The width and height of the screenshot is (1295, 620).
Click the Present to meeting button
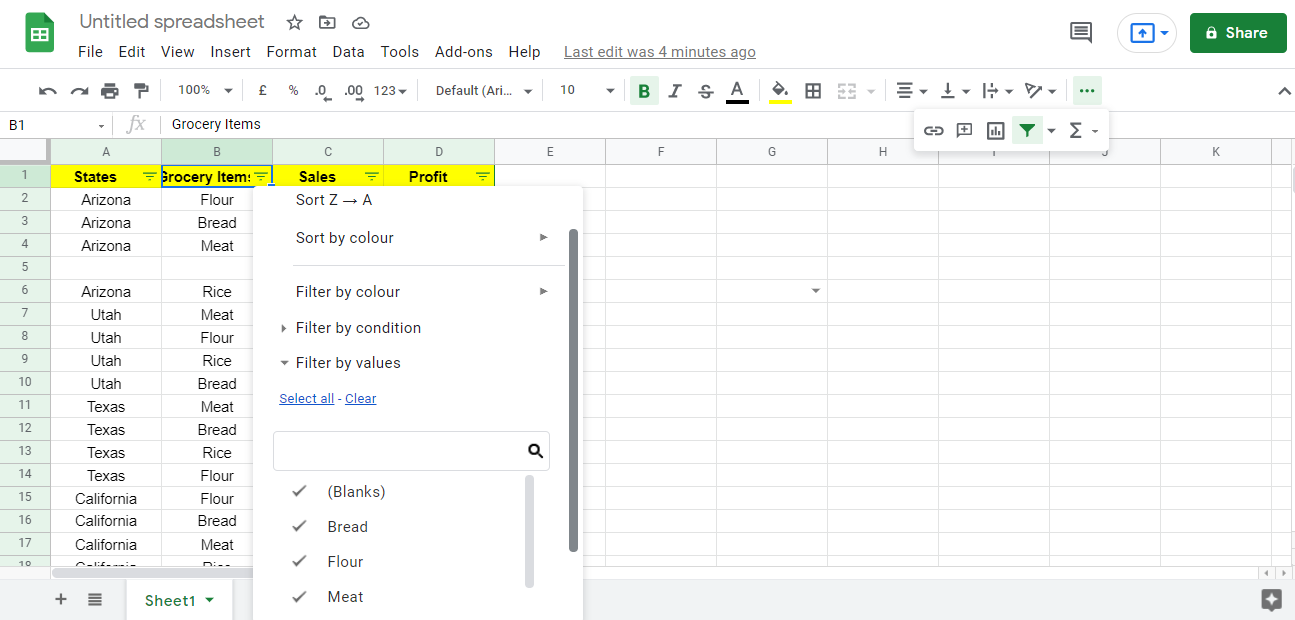(x=1147, y=33)
